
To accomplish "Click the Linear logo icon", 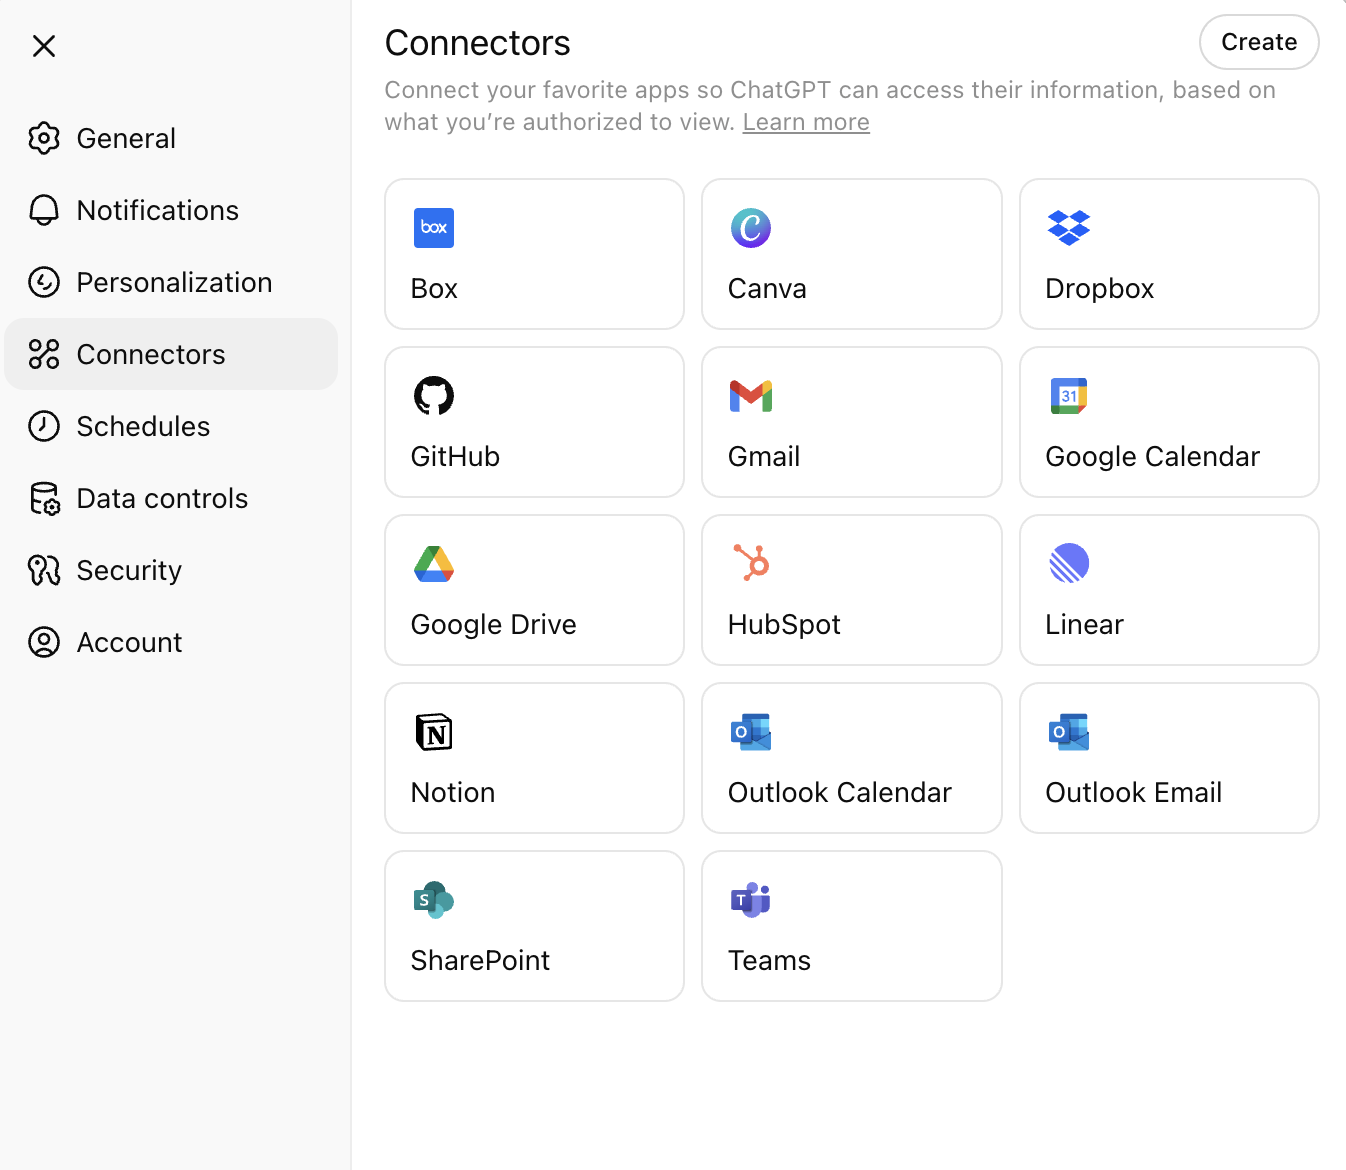I will point(1069,563).
